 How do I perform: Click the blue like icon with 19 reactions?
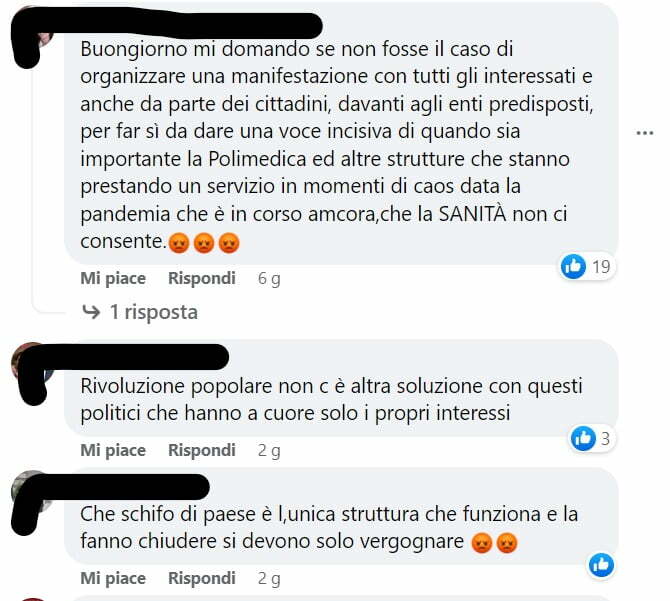(x=573, y=267)
